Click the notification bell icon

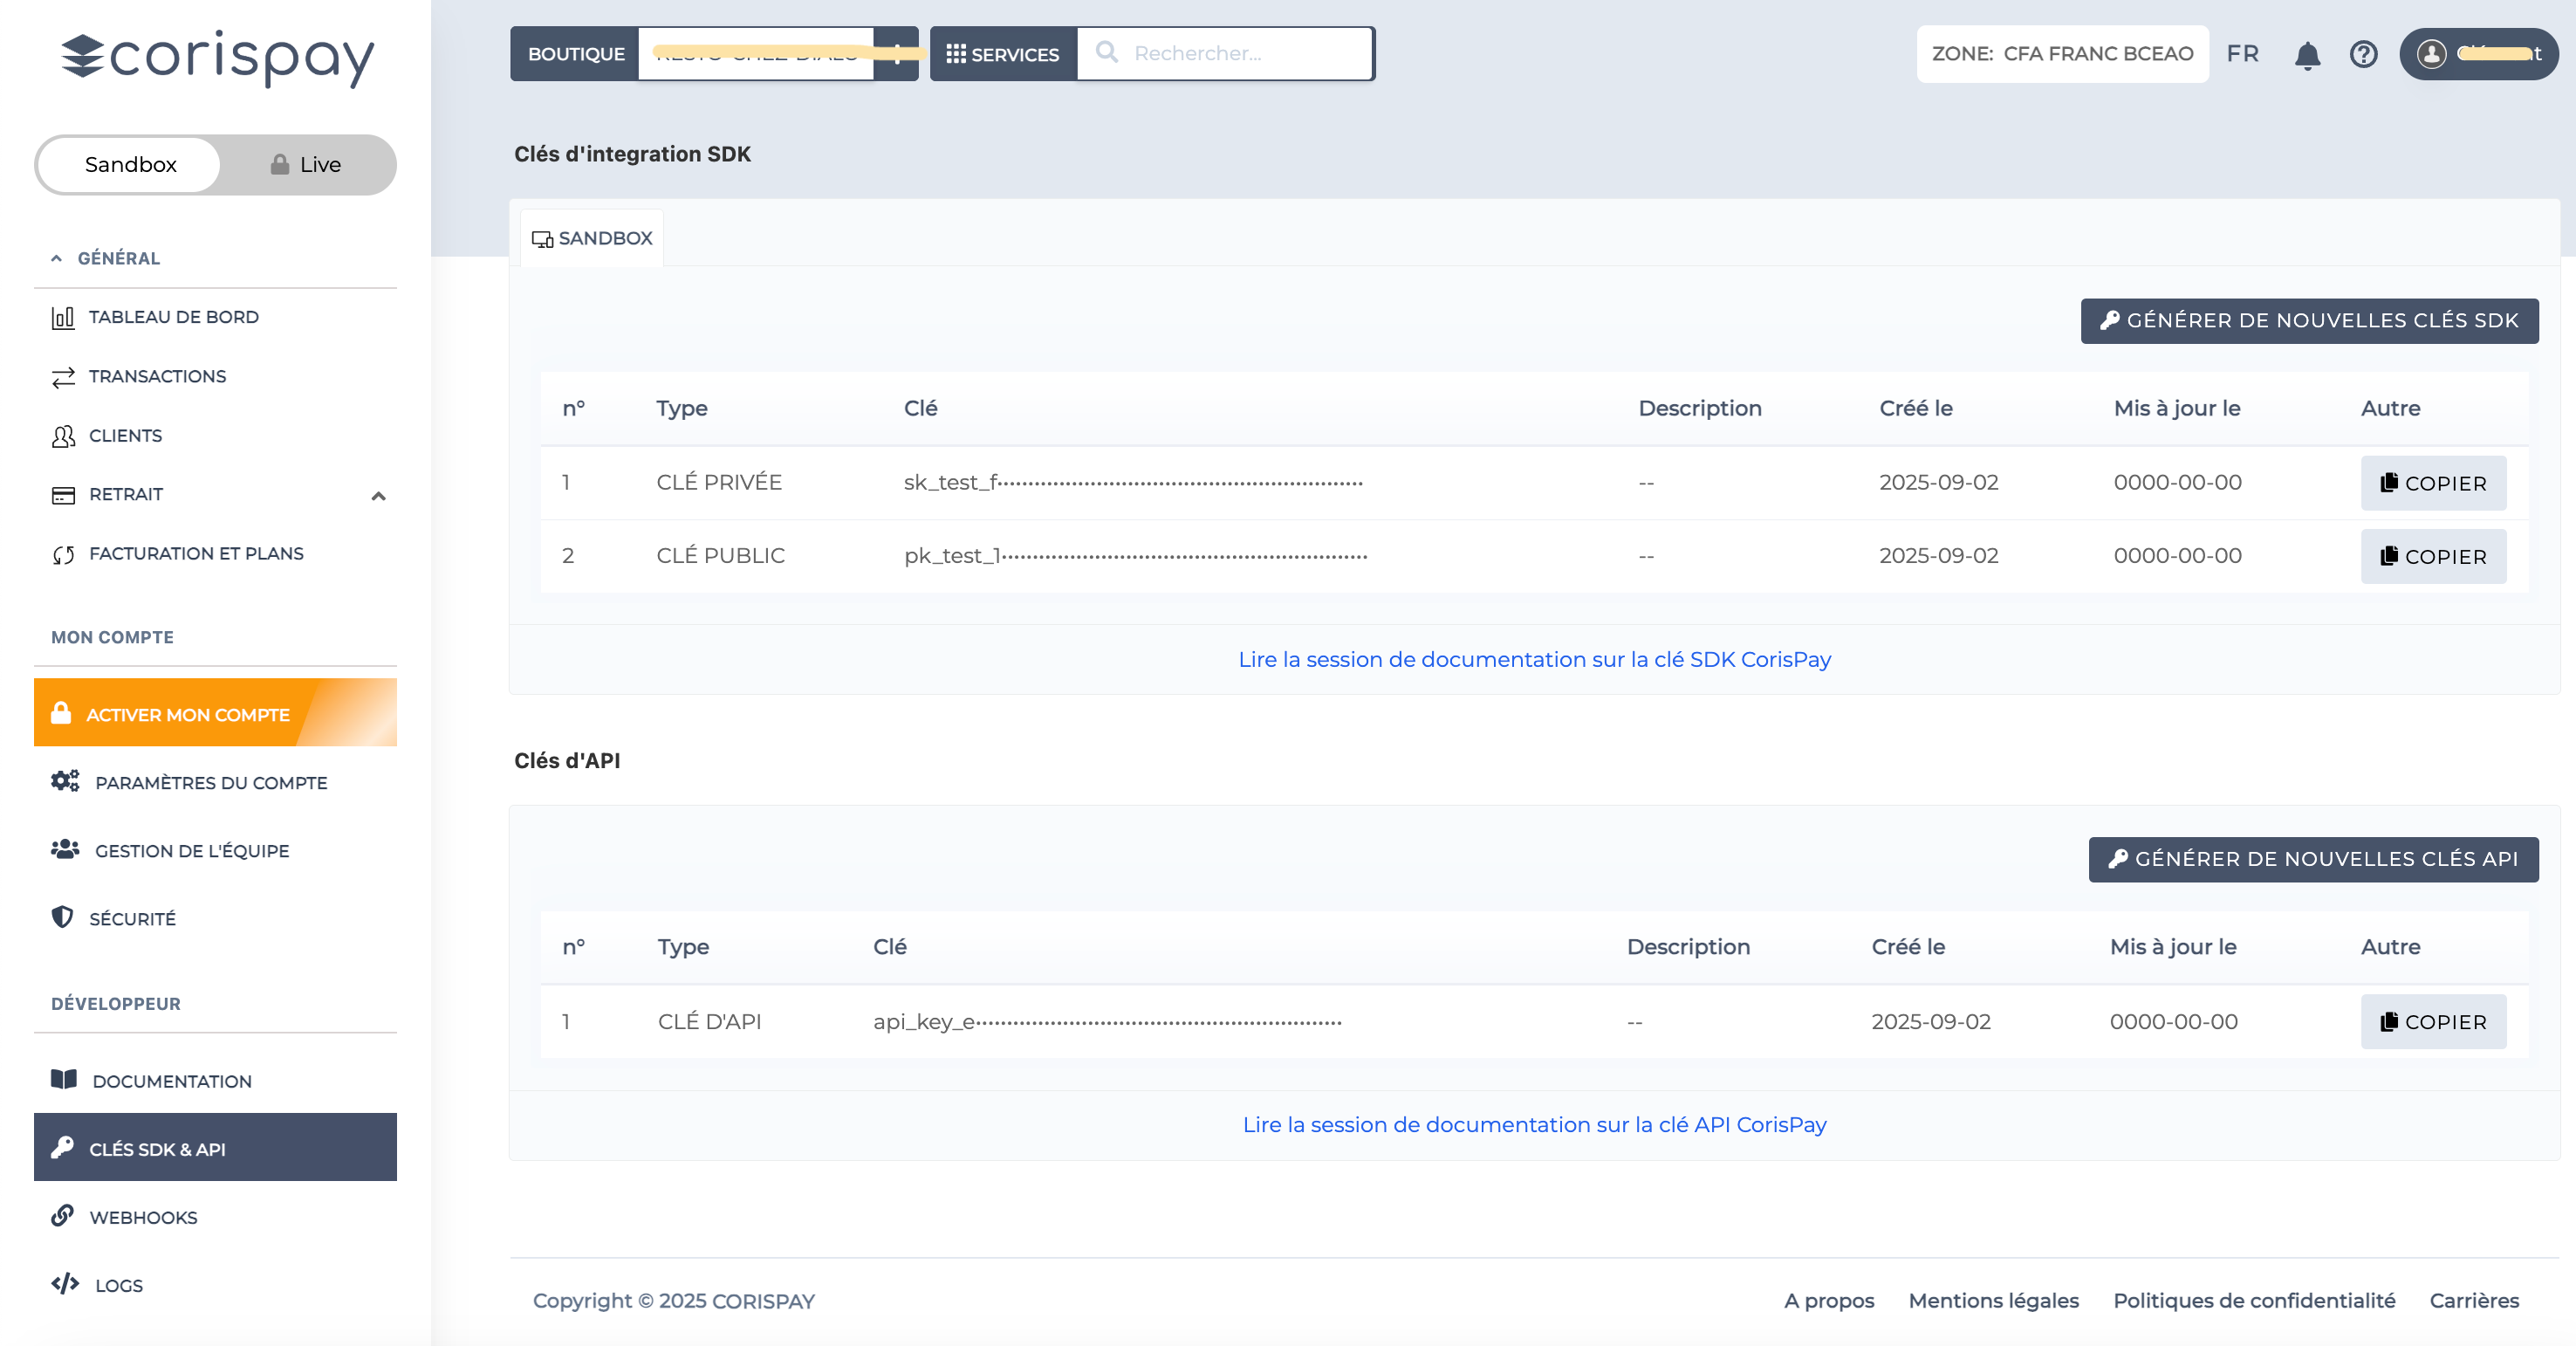(2307, 55)
